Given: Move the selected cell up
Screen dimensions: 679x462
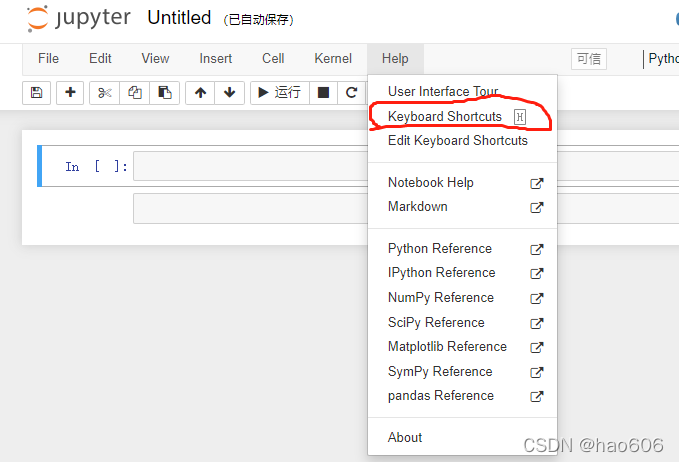Looking at the screenshot, I should click(x=200, y=93).
